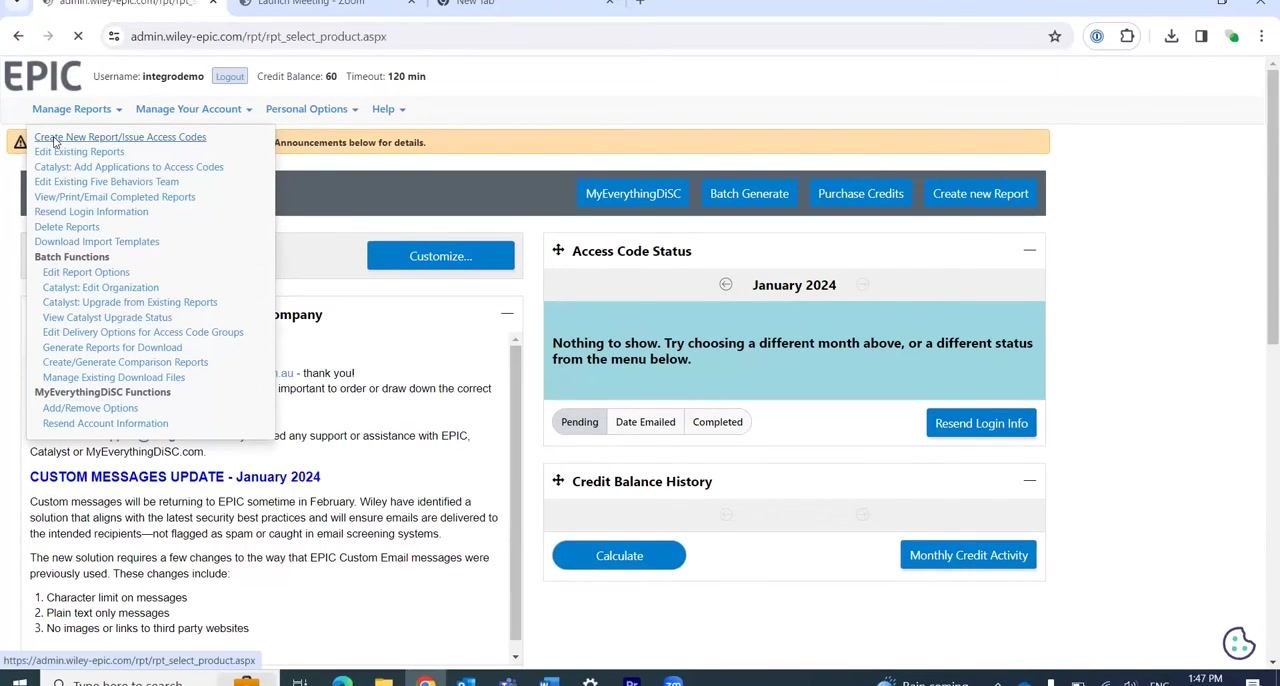Viewport: 1280px width, 686px height.
Task: Click the Calculate button
Action: 619,555
